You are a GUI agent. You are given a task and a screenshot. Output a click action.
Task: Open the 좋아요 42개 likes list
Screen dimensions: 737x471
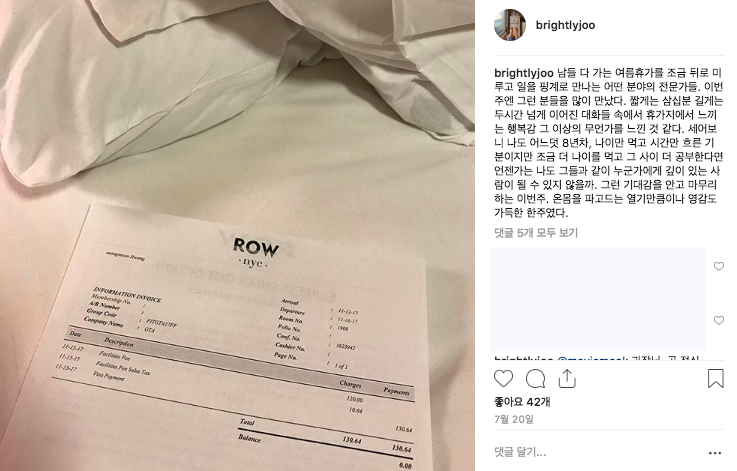522,401
